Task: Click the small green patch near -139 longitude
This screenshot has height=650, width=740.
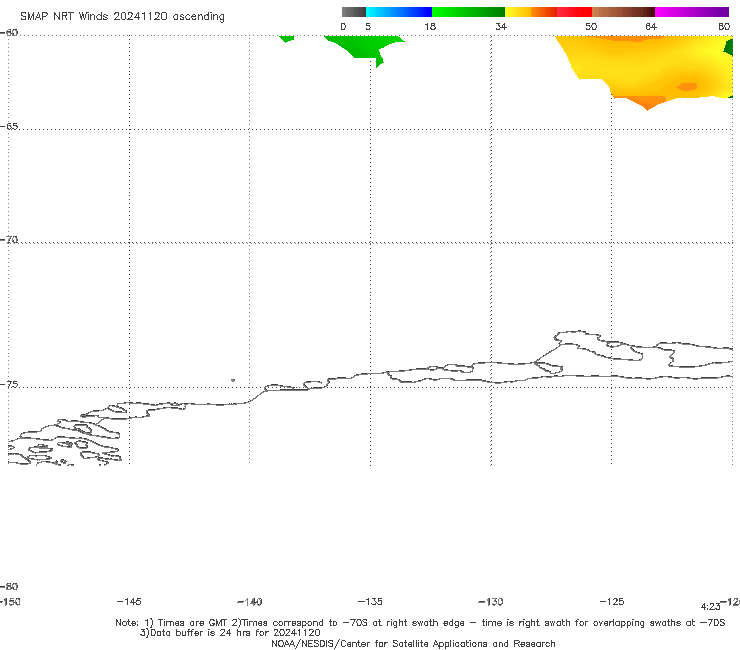Action: (x=286, y=38)
